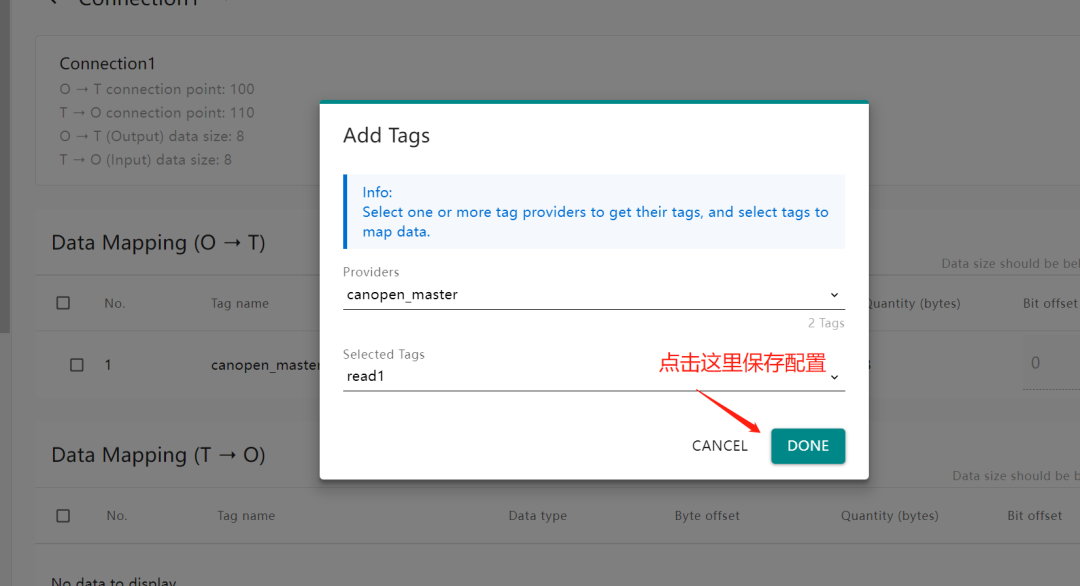Expand the Selected Tags dropdown arrow
1080x586 pixels.
834,377
